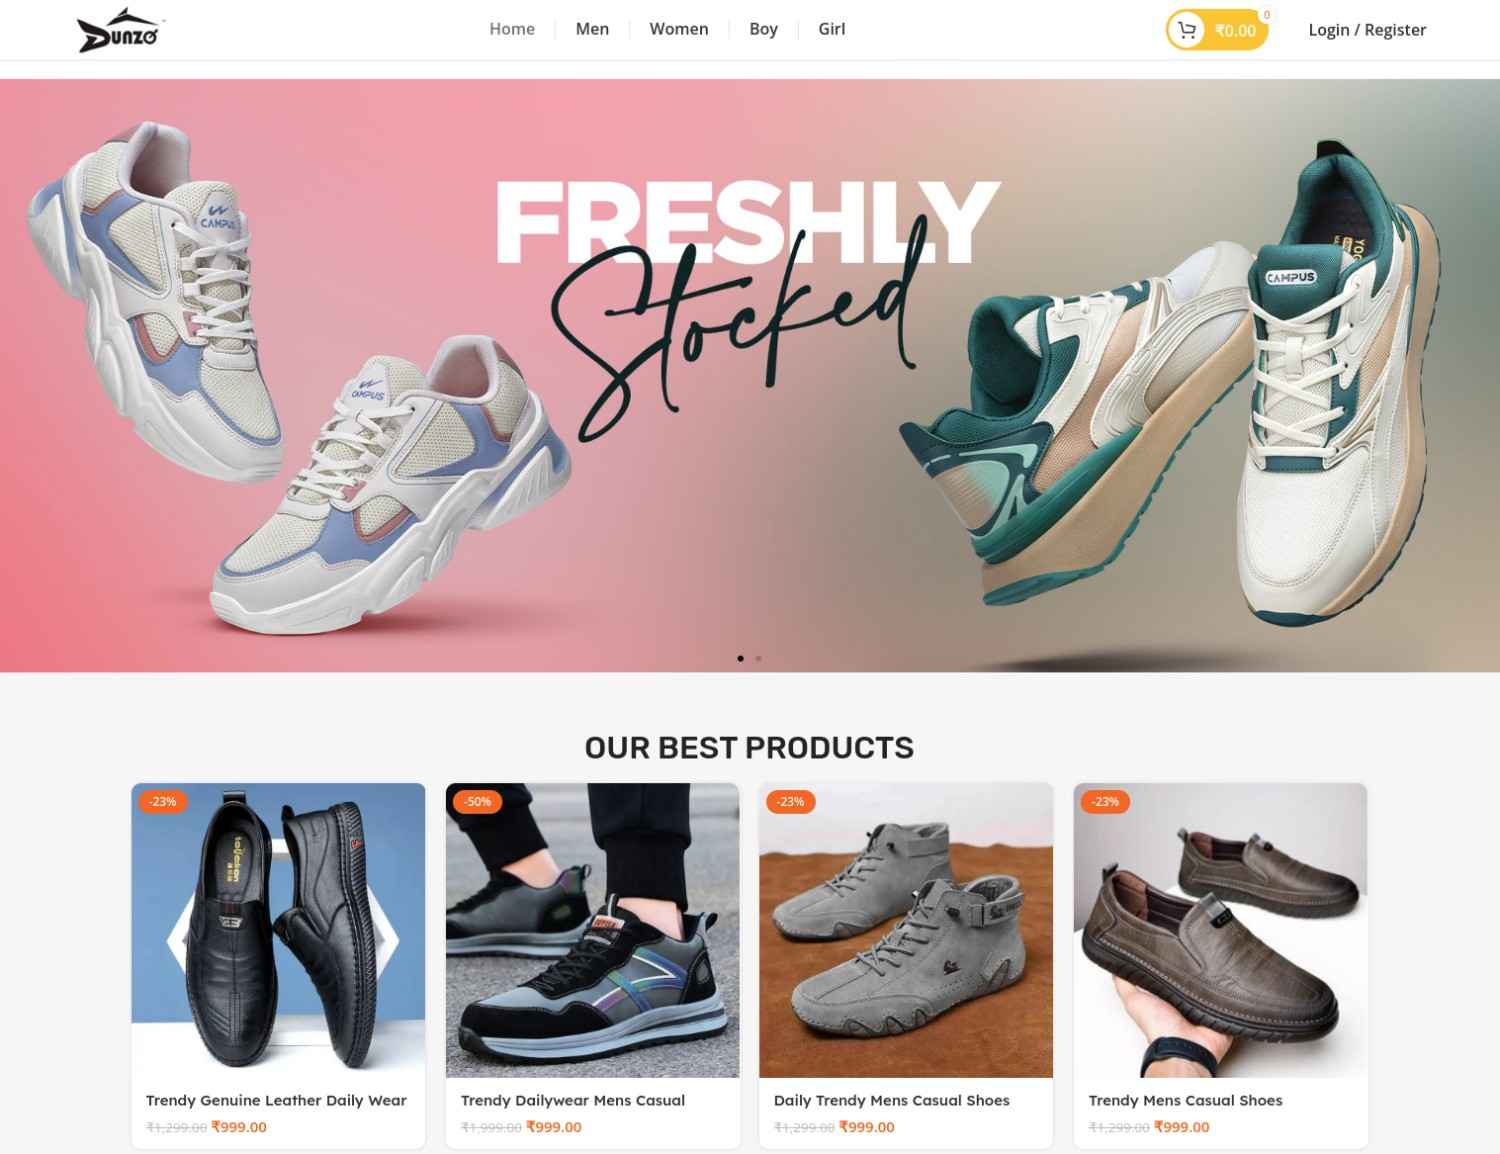Viewport: 1500px width, 1154px height.
Task: Click the cart item count badge
Action: click(x=1266, y=15)
